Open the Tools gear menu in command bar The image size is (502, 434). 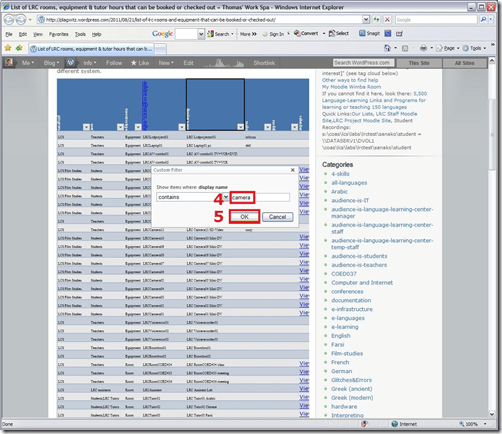[474, 48]
